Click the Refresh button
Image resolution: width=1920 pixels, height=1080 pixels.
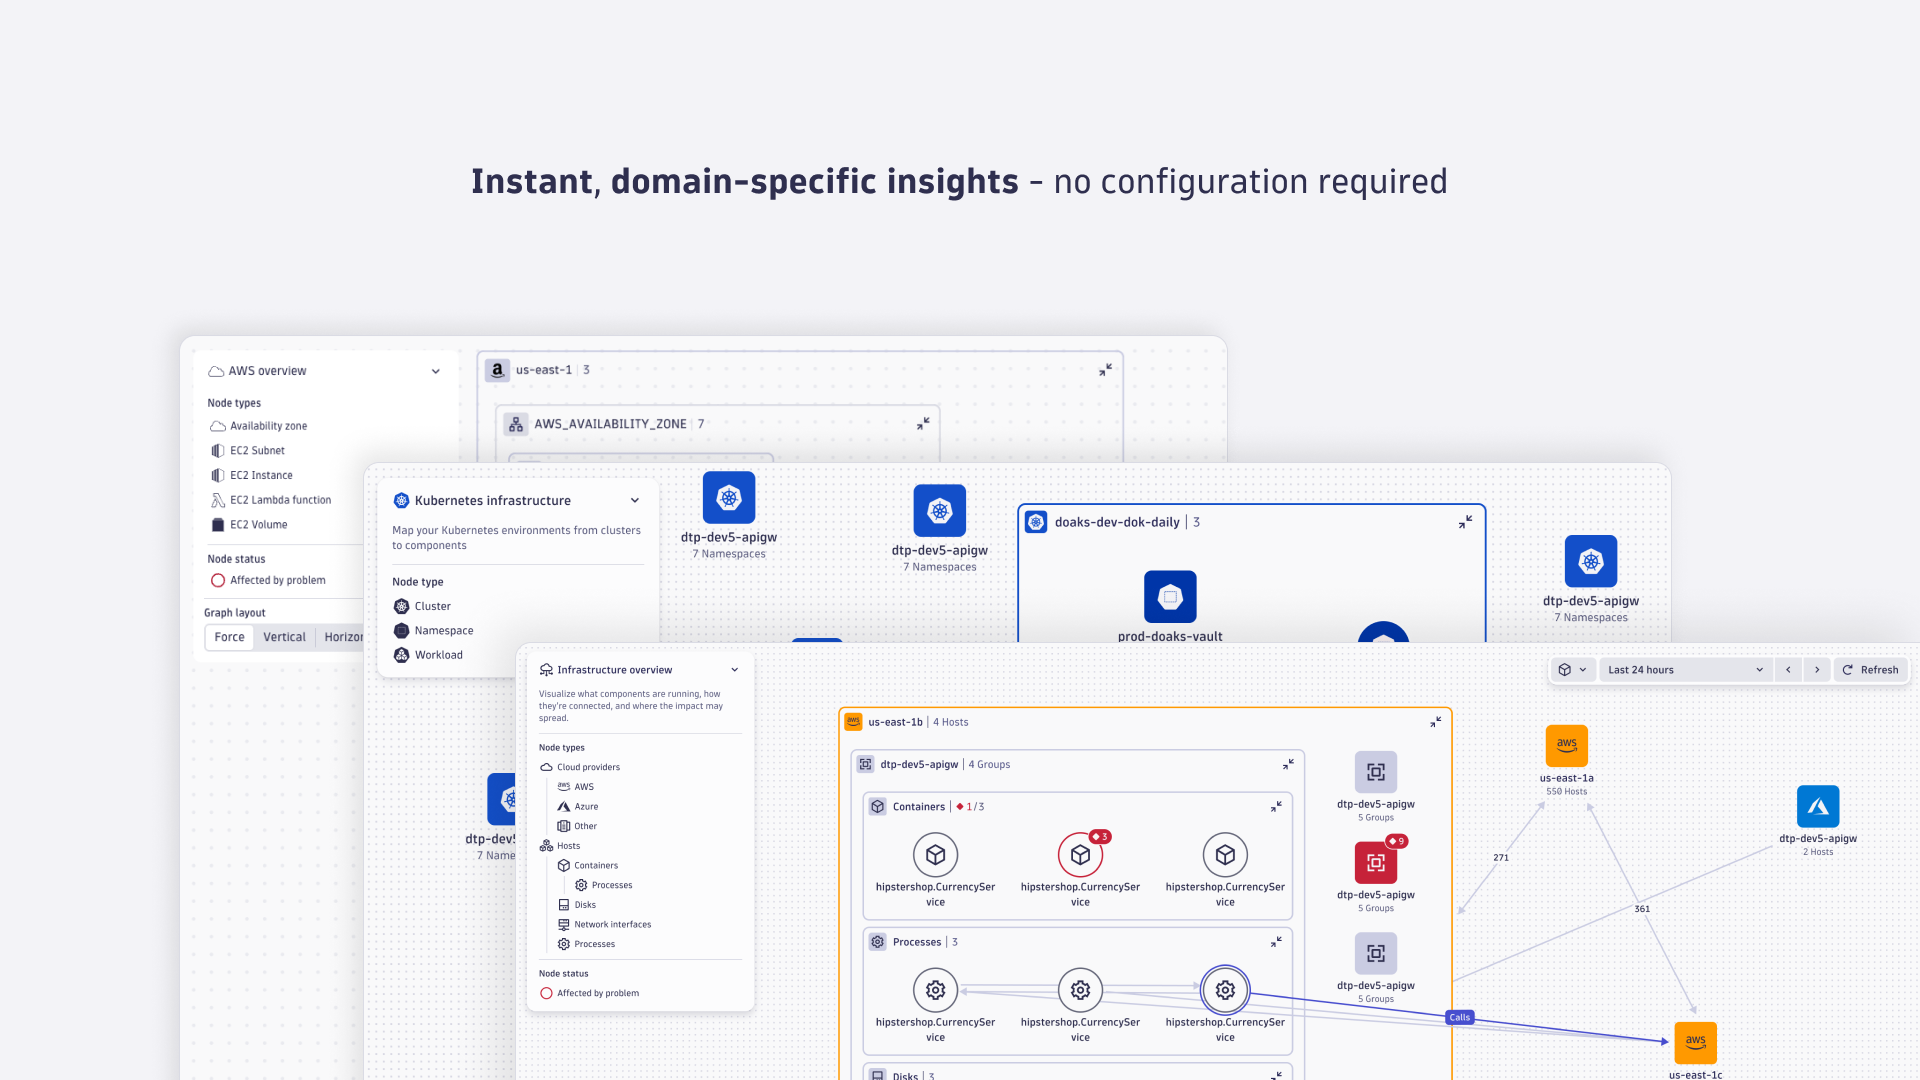pos(1871,669)
